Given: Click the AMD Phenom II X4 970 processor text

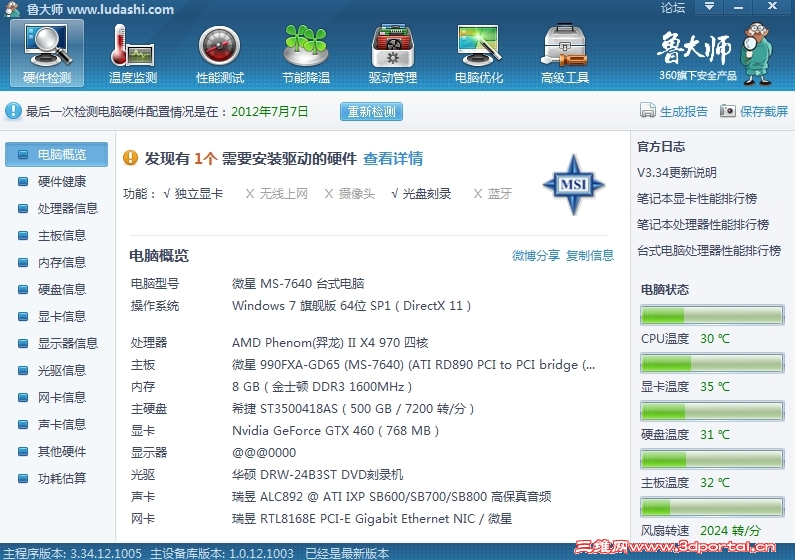Looking at the screenshot, I should (x=330, y=343).
